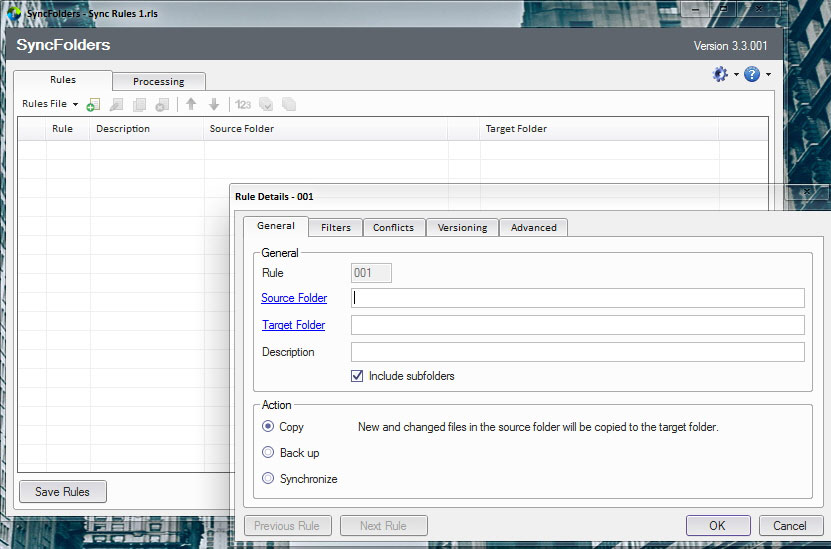Select the Back up action radio button
This screenshot has height=549, width=831.
[x=268, y=452]
